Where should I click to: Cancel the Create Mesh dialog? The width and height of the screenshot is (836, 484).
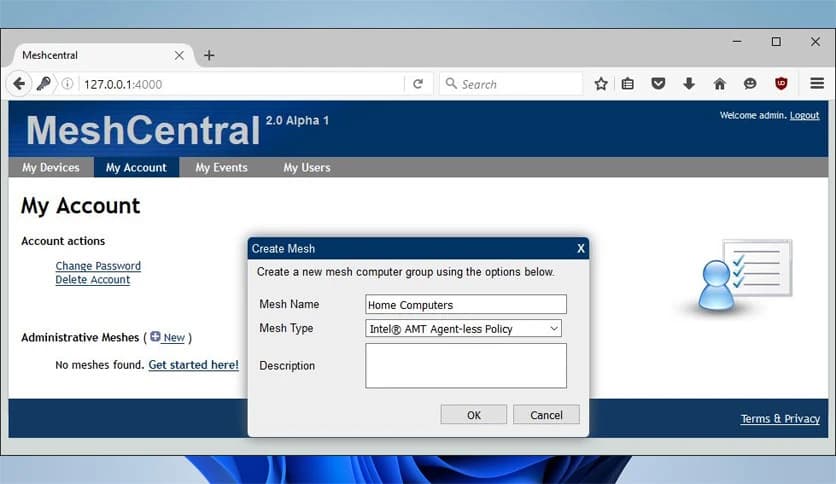click(x=546, y=415)
